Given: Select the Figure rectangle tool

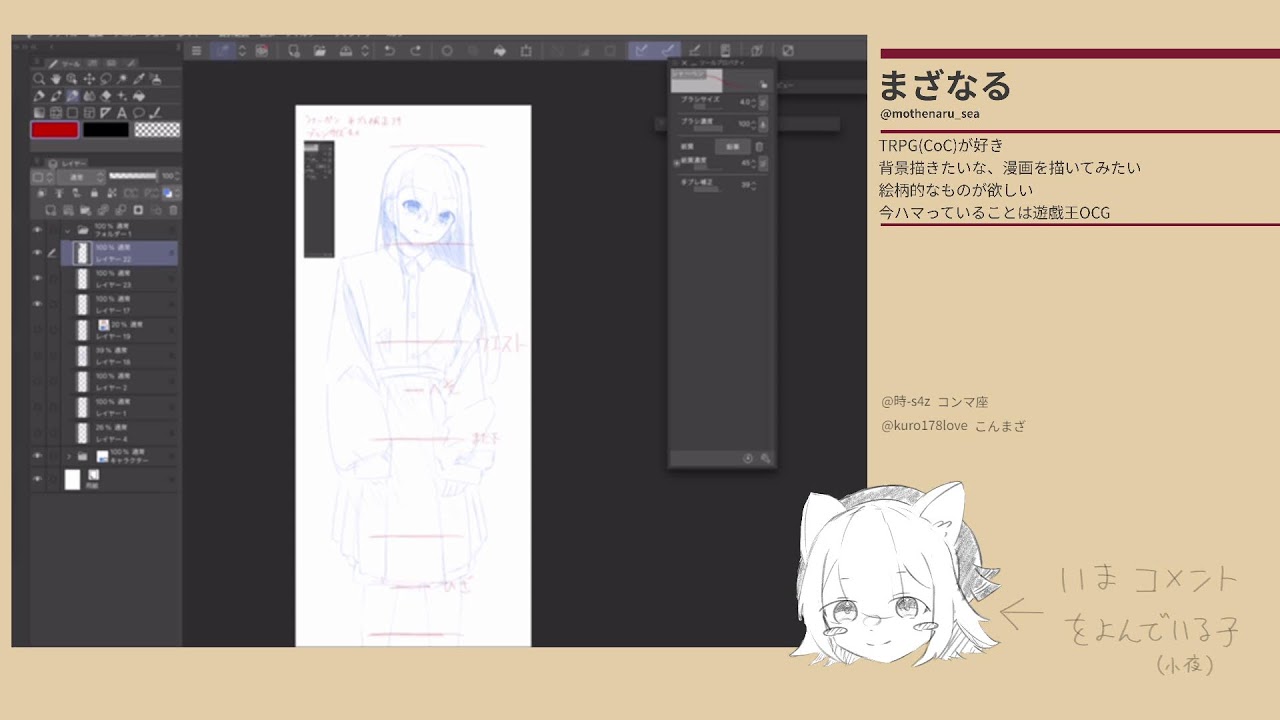Looking at the screenshot, I should click(x=72, y=113).
